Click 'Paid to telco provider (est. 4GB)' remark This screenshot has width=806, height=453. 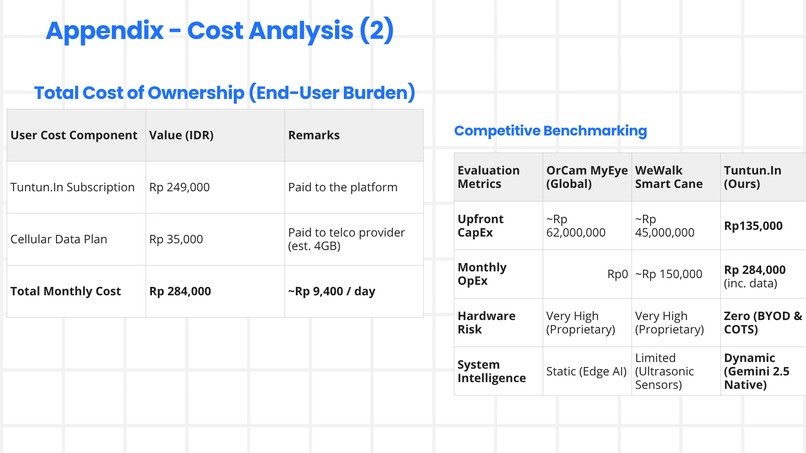coord(346,239)
